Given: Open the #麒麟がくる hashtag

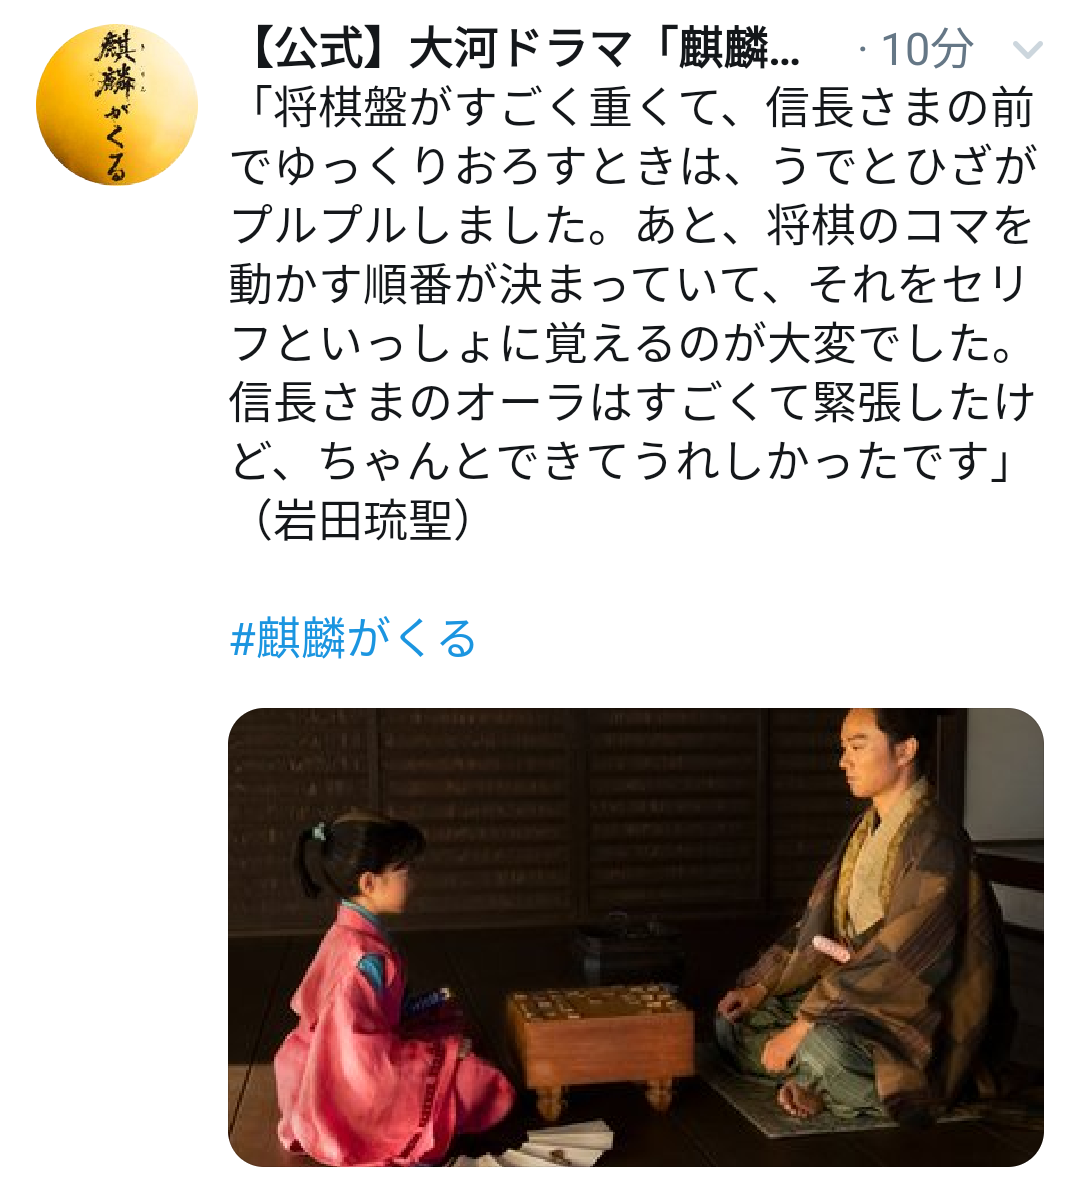Looking at the screenshot, I should (x=352, y=638).
